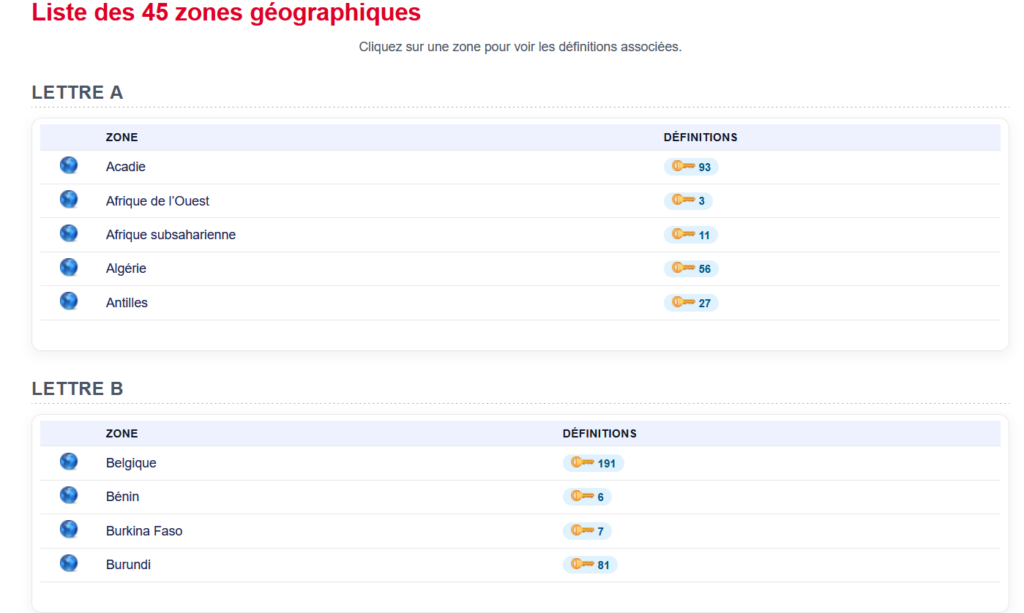Click the 11 definitions badge
Viewport: 1024px width, 613px height.
point(691,234)
